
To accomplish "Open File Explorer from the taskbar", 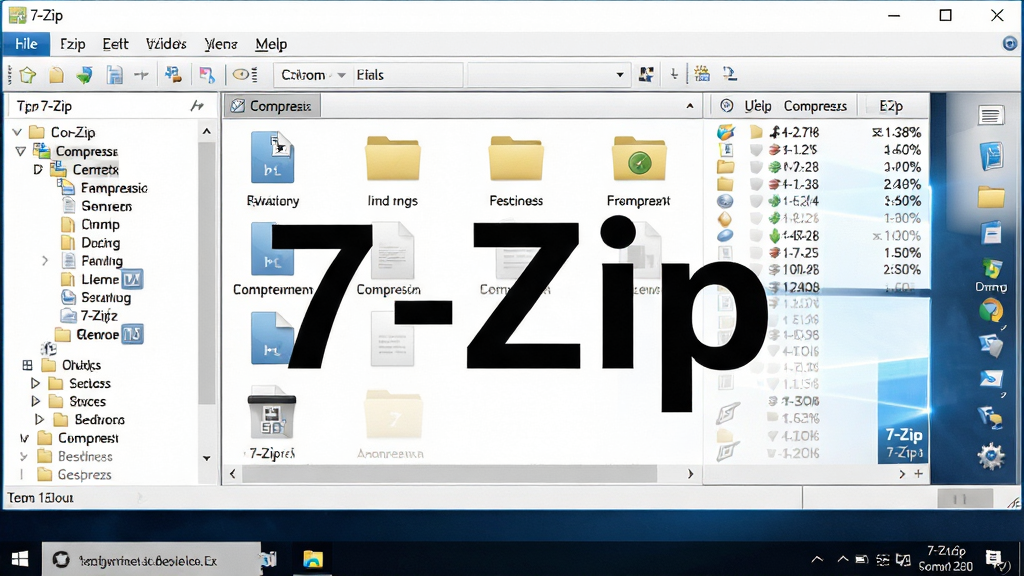I will [313, 559].
